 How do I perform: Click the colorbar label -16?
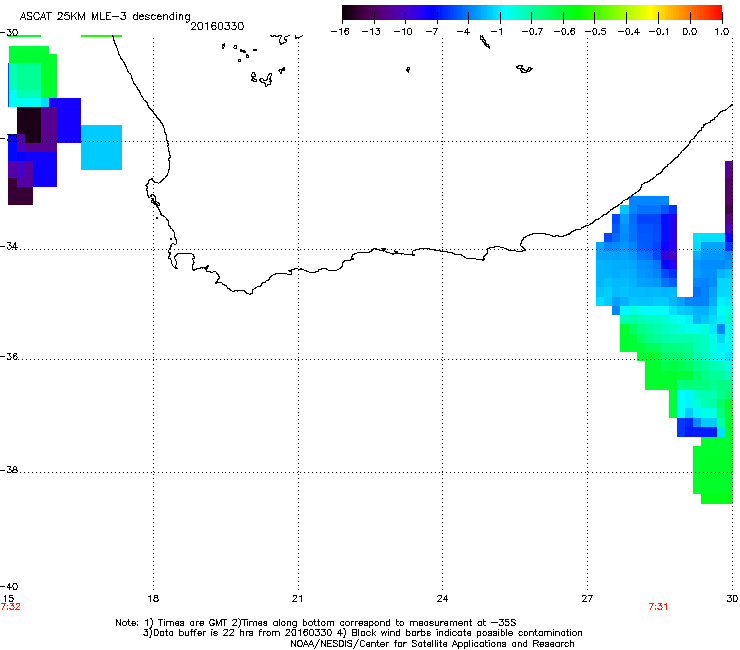click(340, 32)
